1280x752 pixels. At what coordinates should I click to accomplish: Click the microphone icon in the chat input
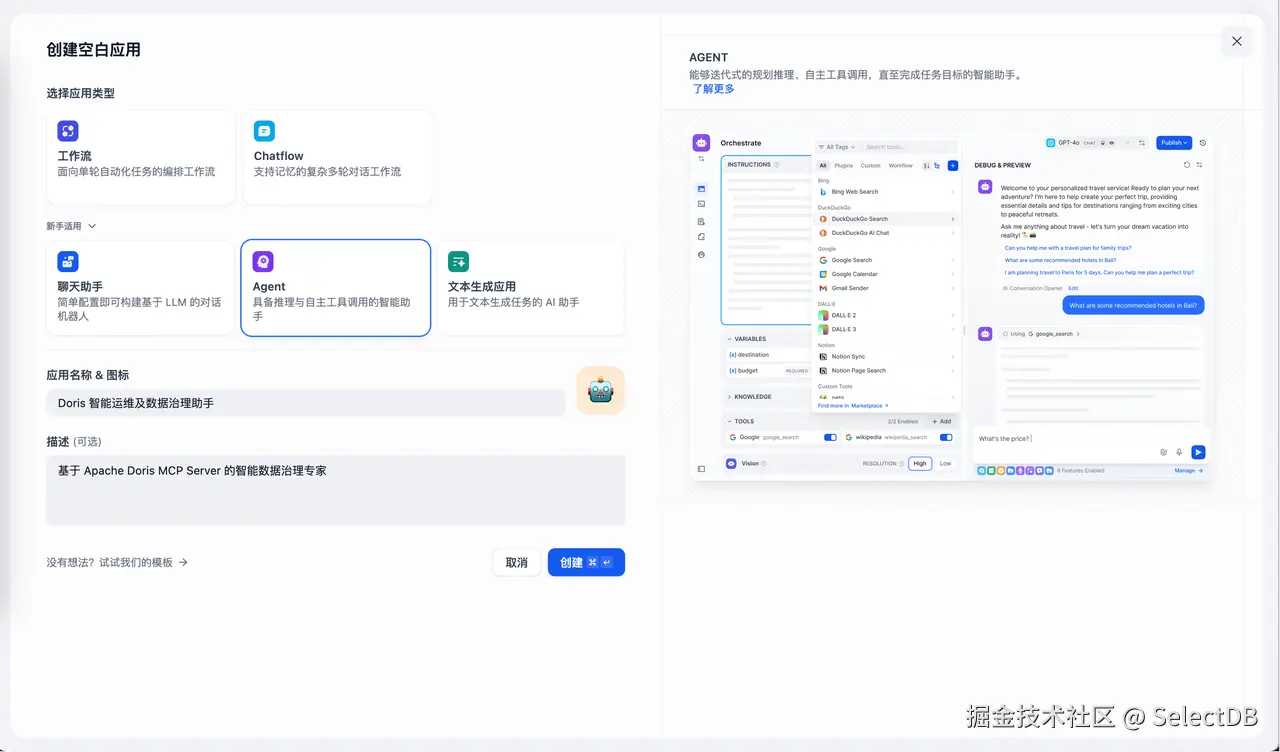[1181, 452]
